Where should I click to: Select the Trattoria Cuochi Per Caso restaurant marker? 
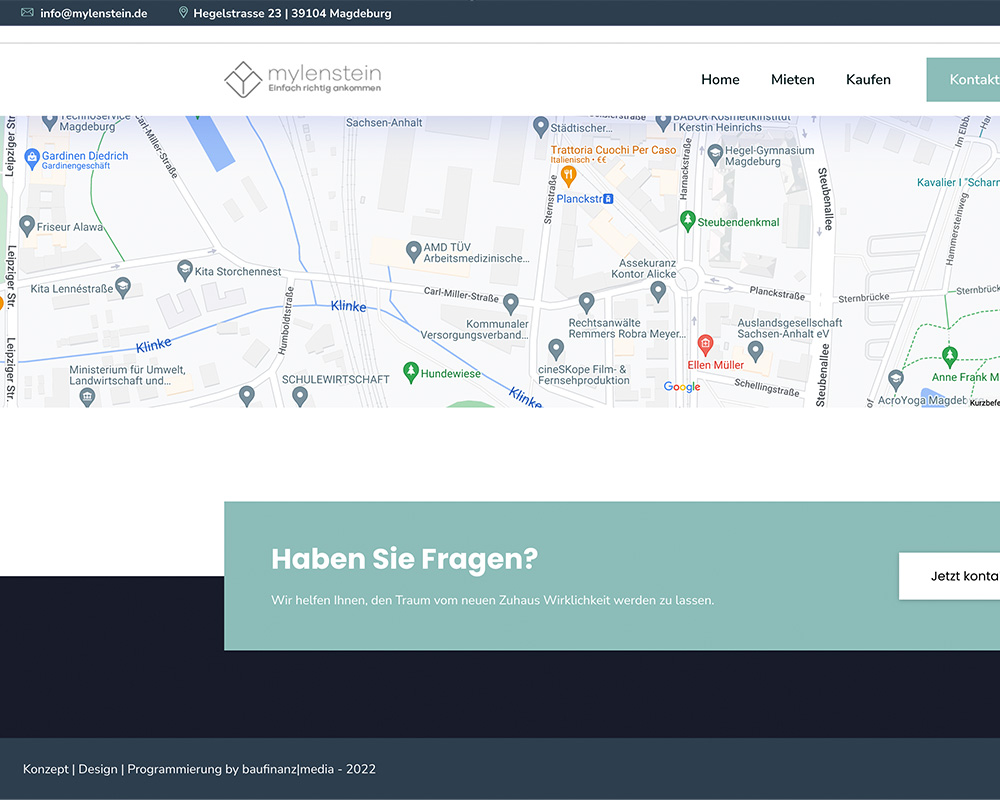coord(568,175)
